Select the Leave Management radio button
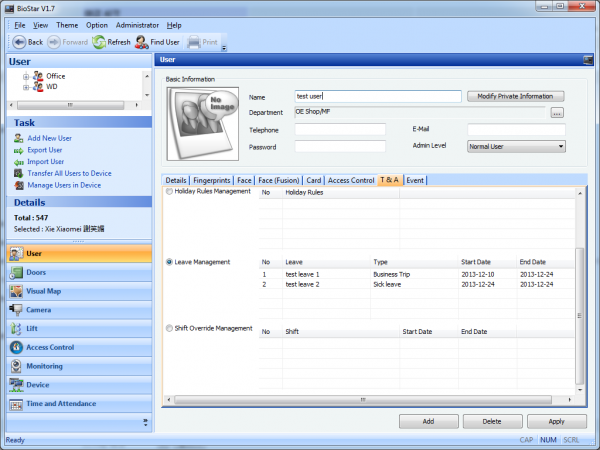Screen dimensions: 600x450 (x=169, y=262)
